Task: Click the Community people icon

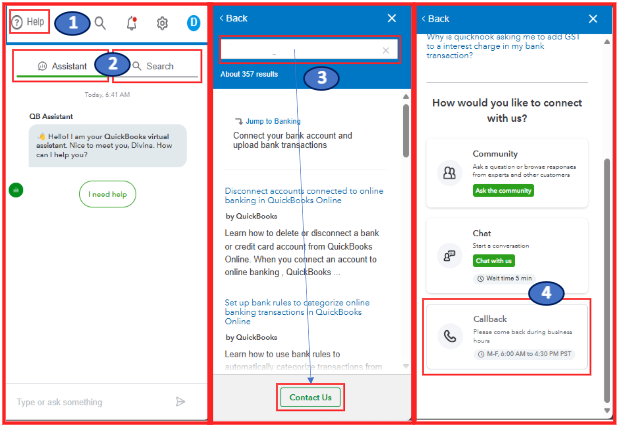Action: [450, 173]
